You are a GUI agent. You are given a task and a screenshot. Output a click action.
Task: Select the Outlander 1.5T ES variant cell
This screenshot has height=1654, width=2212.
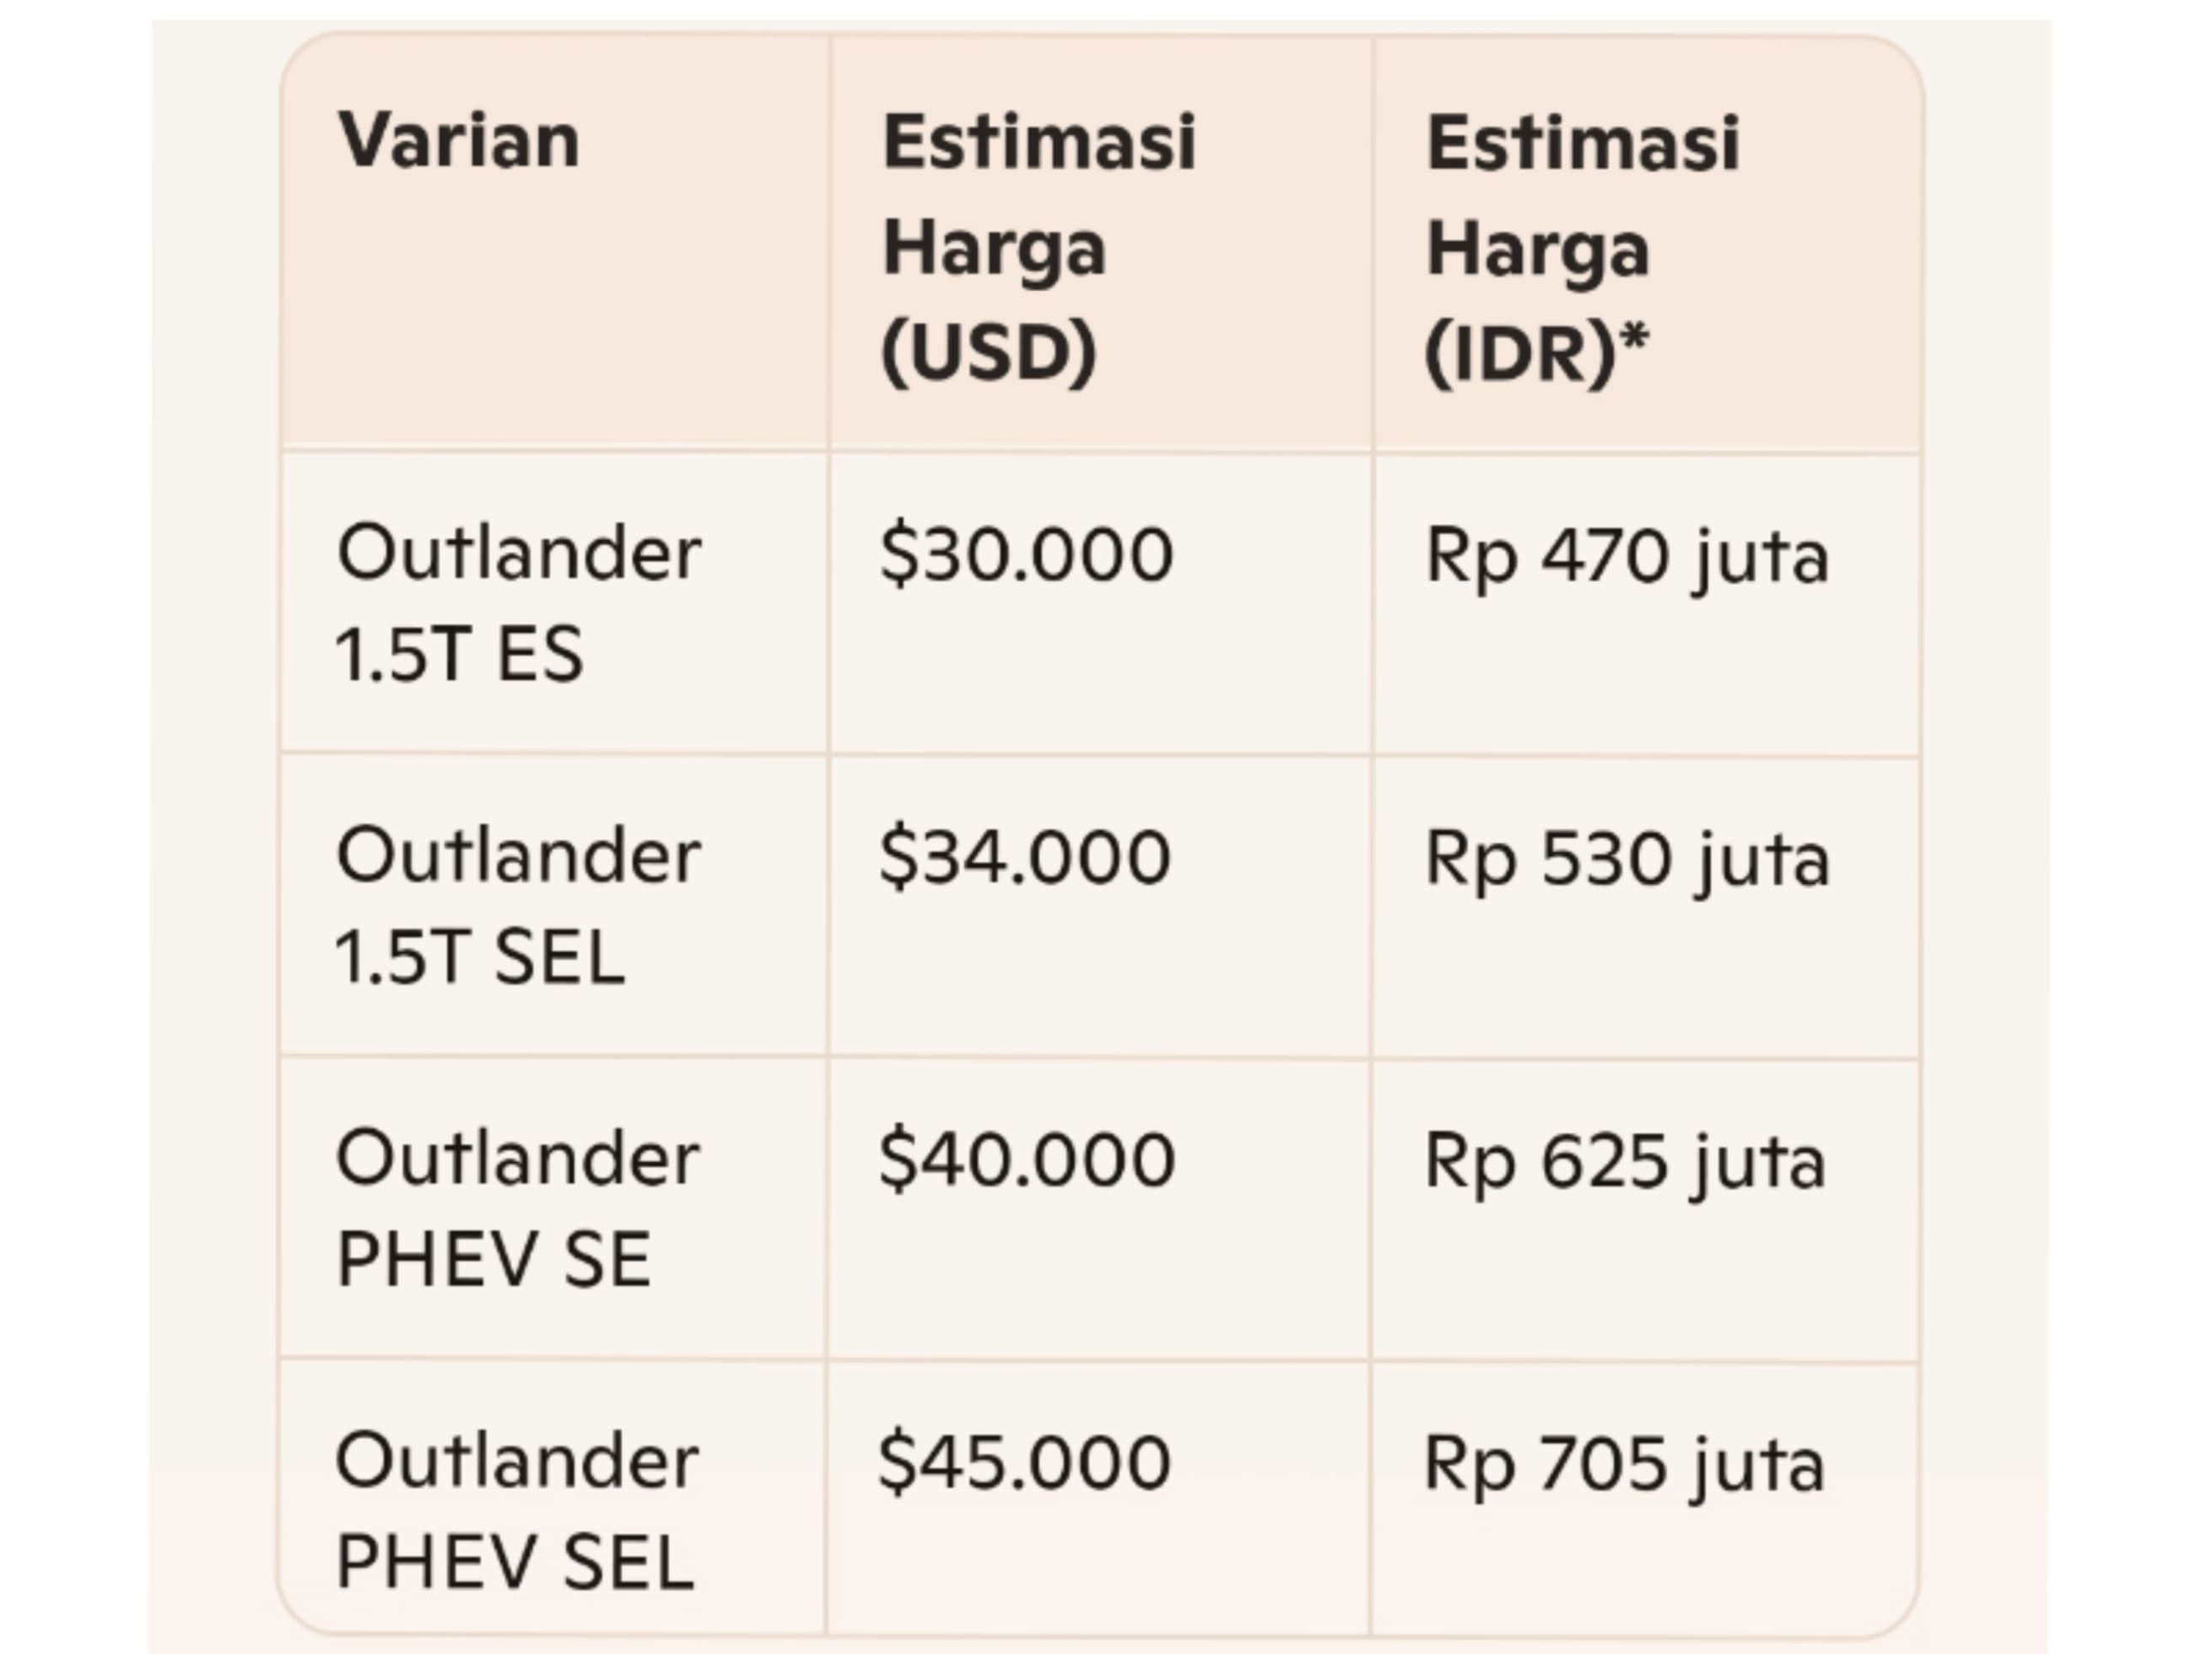(x=518, y=602)
